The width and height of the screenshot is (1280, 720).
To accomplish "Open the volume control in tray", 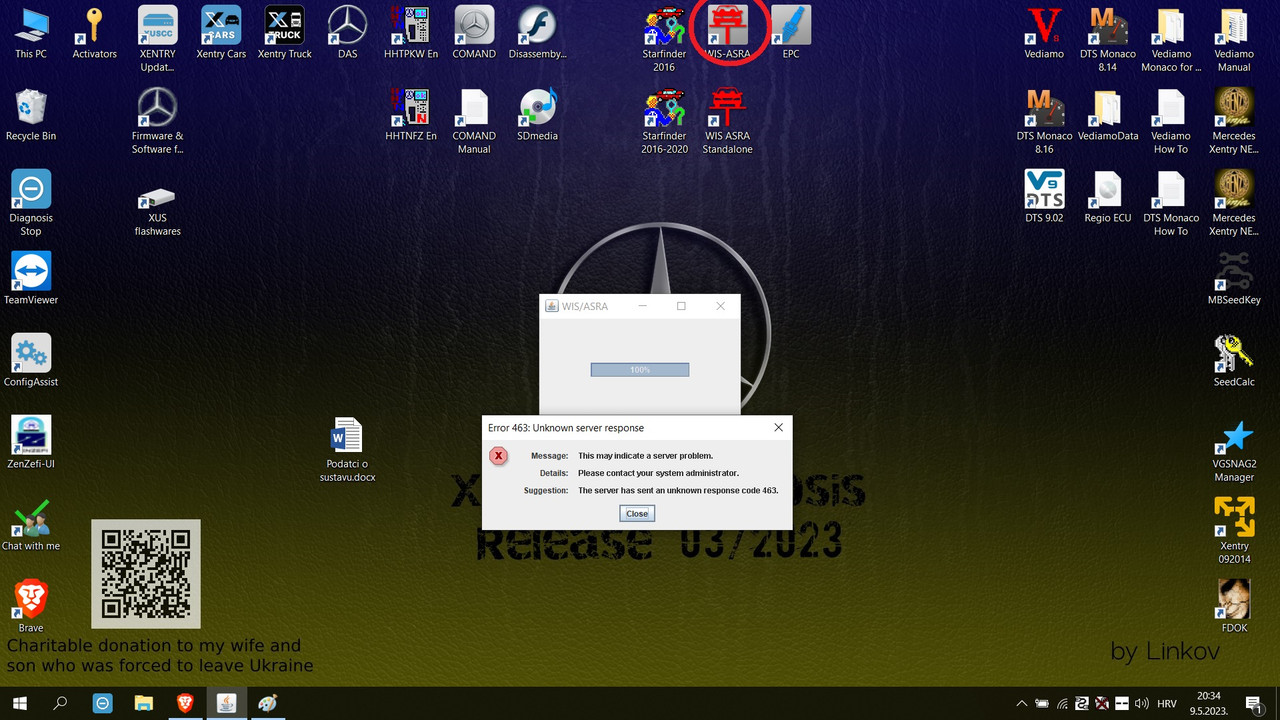I will coord(1141,704).
